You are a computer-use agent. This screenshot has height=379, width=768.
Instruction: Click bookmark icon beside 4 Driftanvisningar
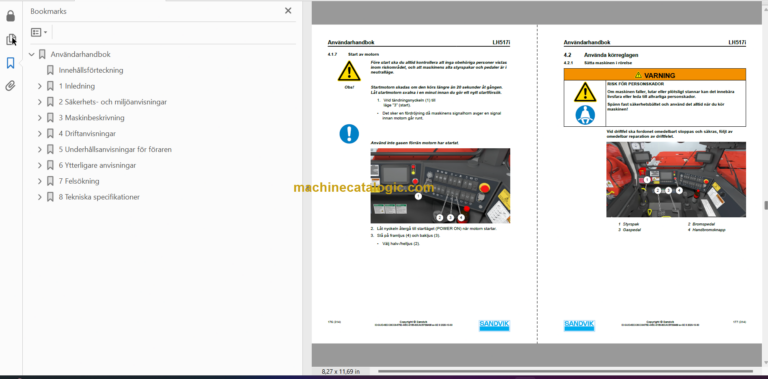(50, 134)
